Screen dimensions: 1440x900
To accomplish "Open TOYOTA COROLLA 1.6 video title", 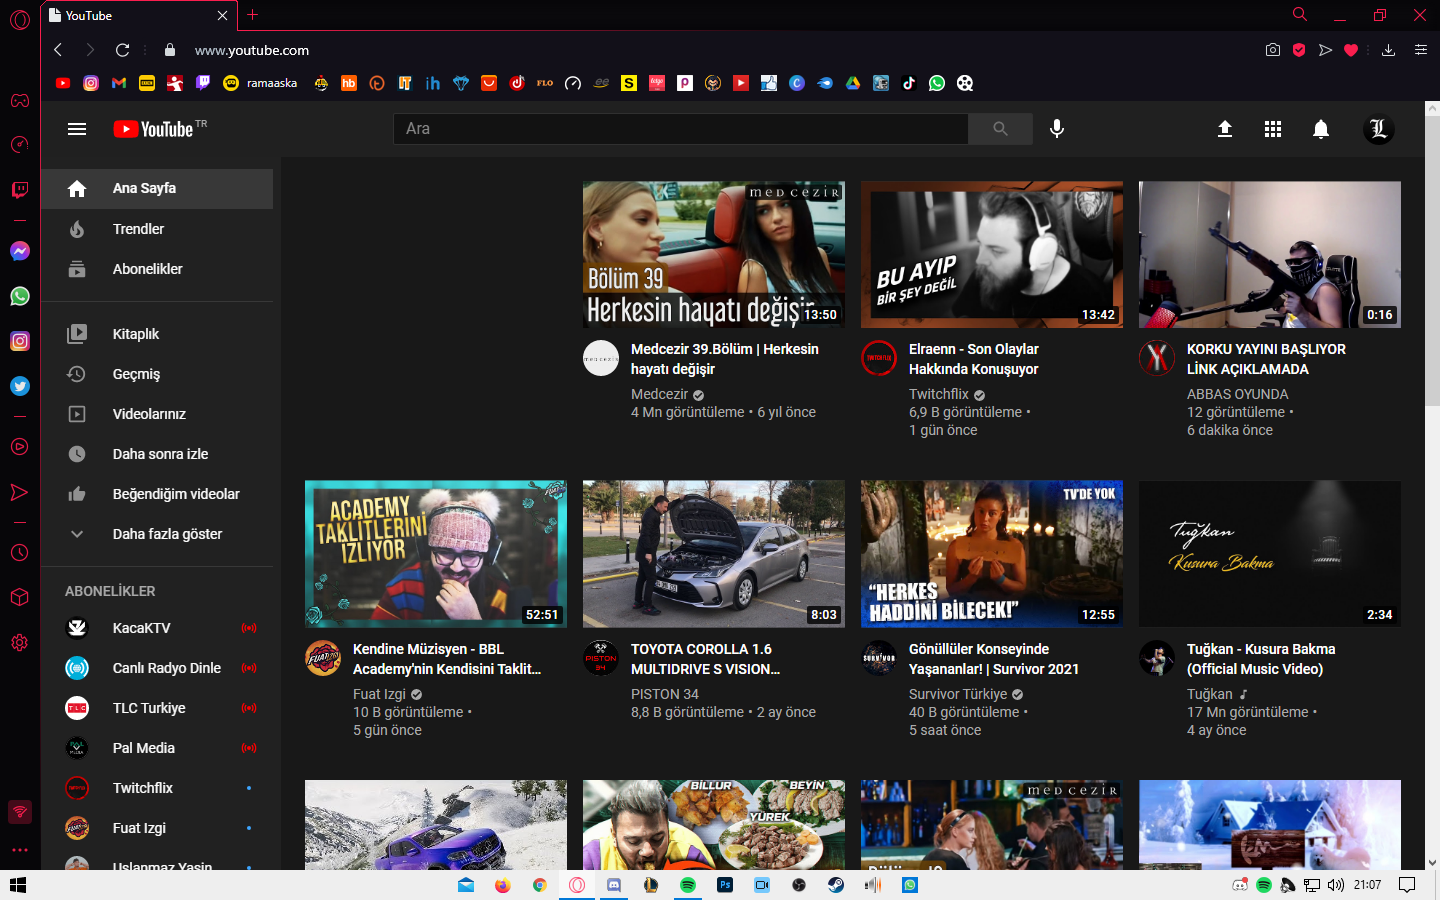I will coord(705,659).
